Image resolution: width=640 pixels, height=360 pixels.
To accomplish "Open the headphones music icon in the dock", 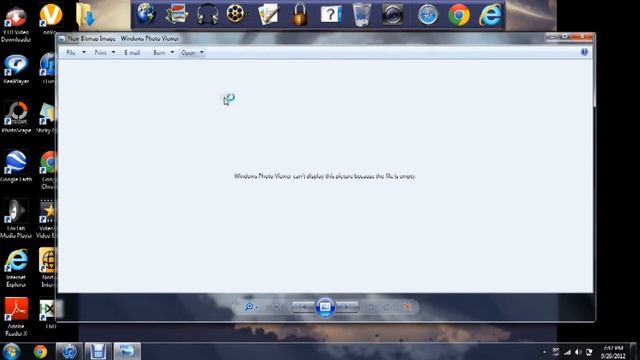I will click(x=207, y=16).
